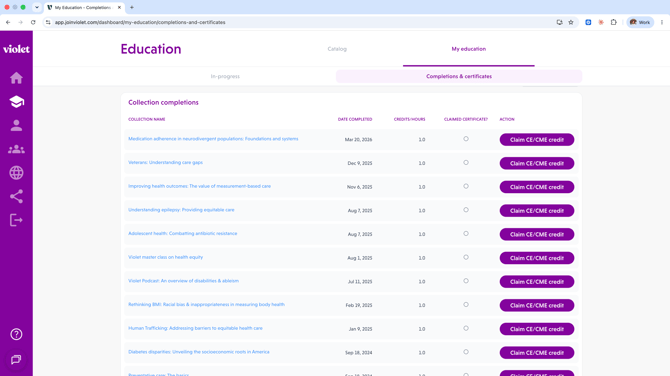Open the Help question mark icon

[x=16, y=334]
